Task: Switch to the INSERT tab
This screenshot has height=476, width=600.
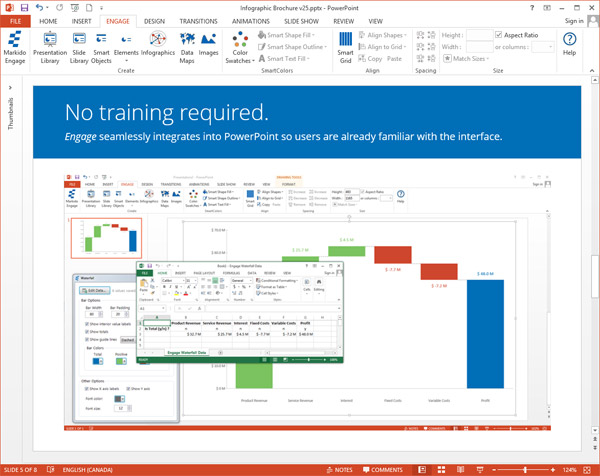Action: (x=82, y=21)
